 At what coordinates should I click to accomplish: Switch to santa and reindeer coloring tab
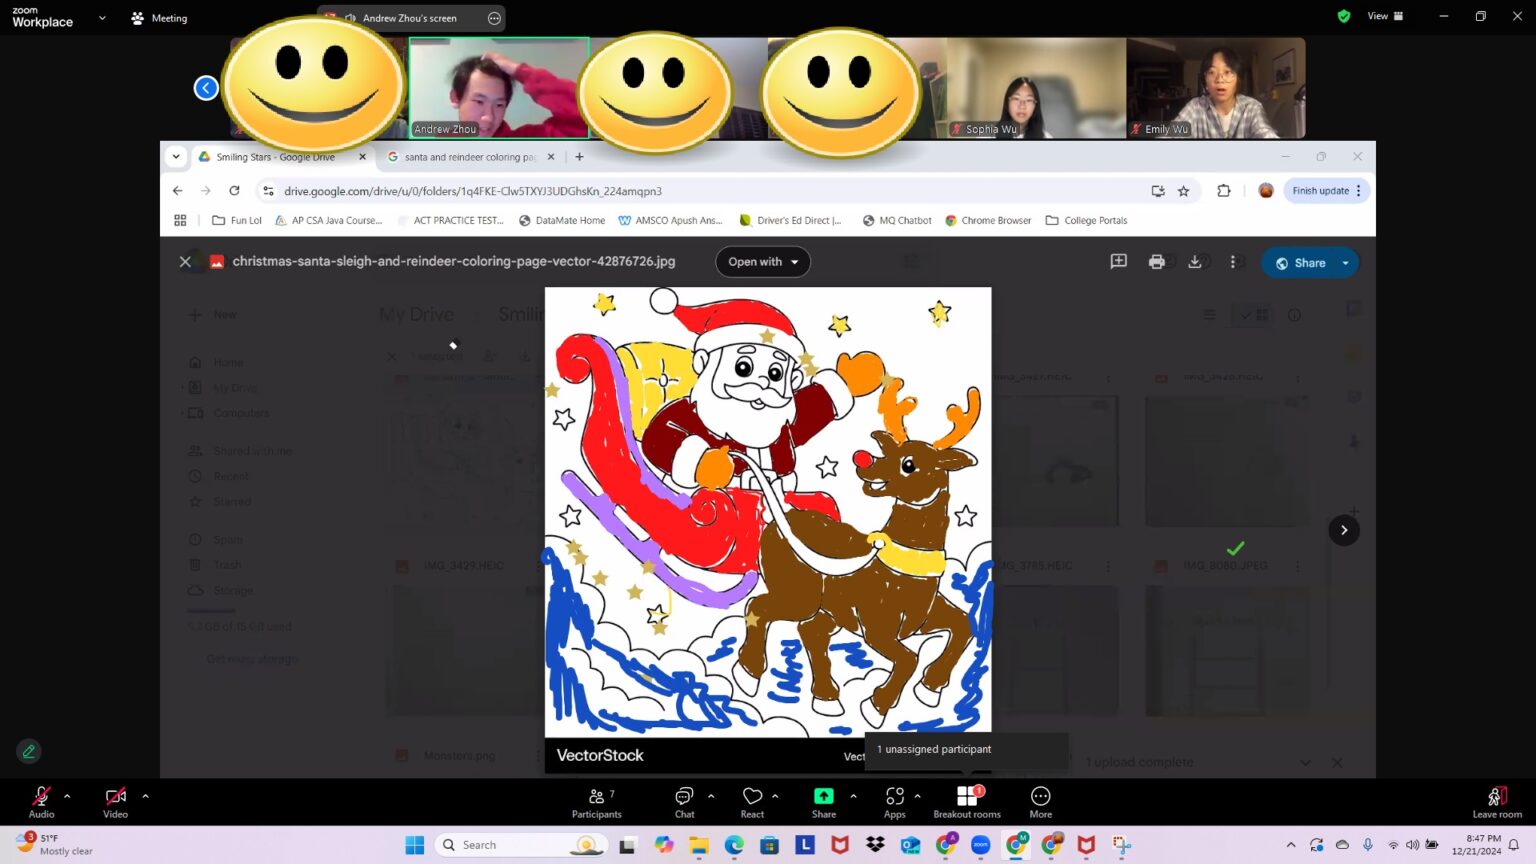tap(470, 157)
